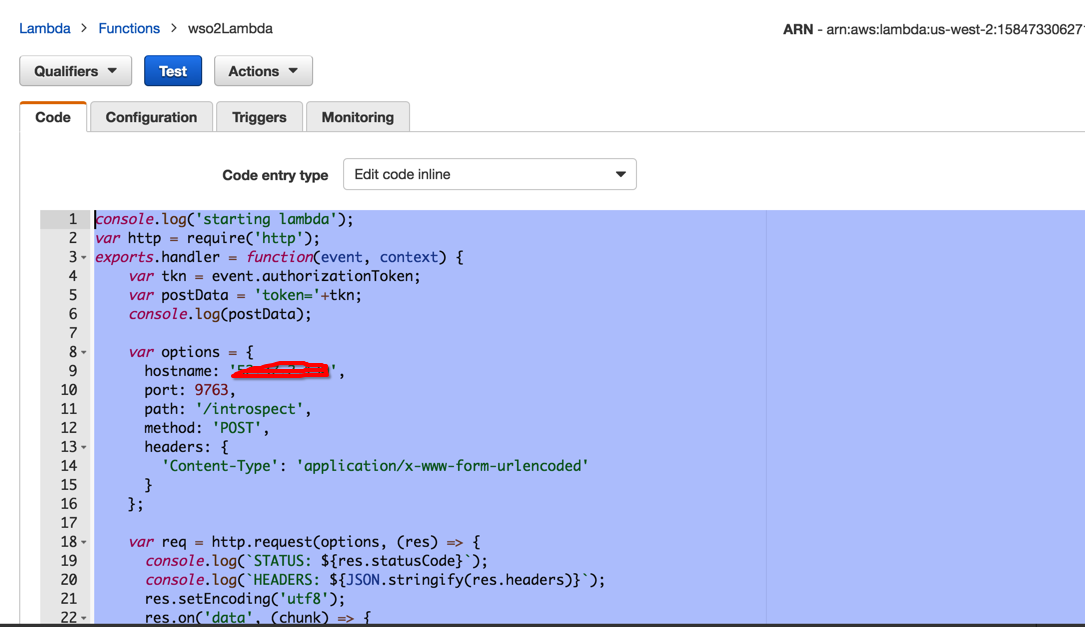1085x627 pixels.
Task: Select the Code tab
Action: (53, 117)
